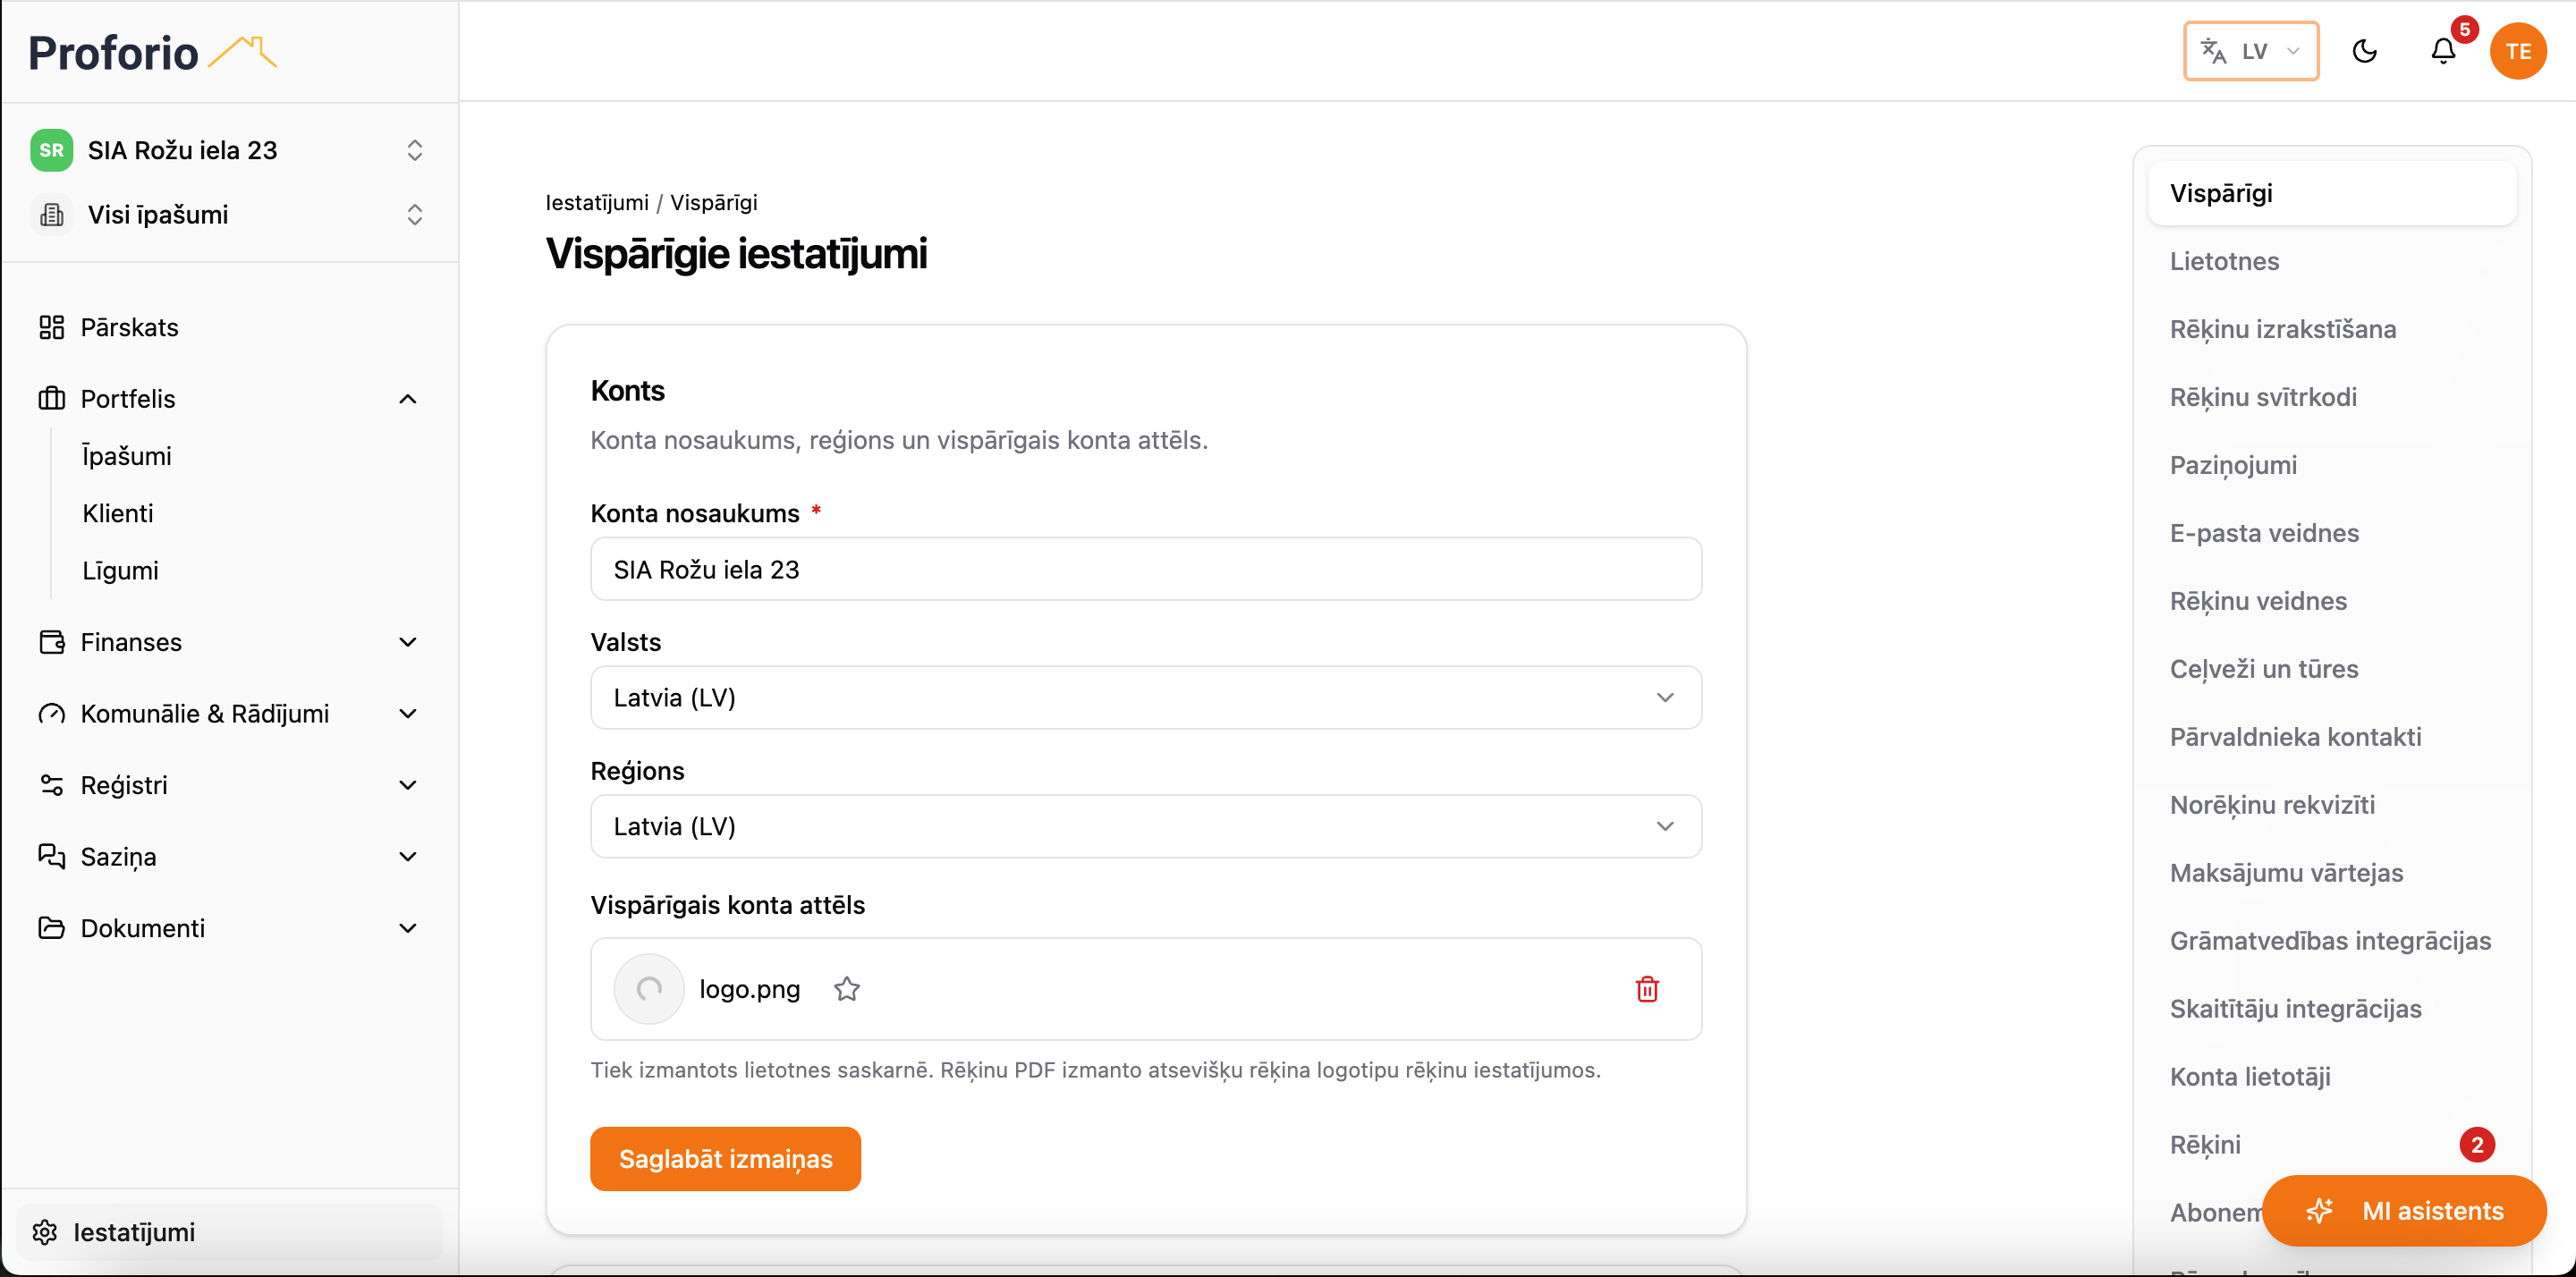
Task: Toggle dark mode moon icon
Action: [x=2364, y=51]
